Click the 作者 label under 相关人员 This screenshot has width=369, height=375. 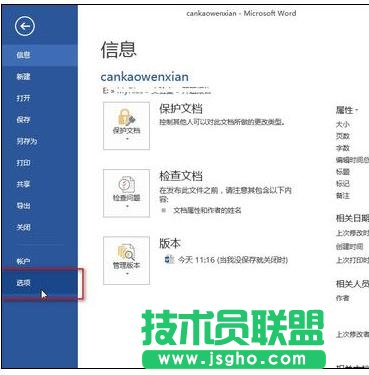coord(343,298)
